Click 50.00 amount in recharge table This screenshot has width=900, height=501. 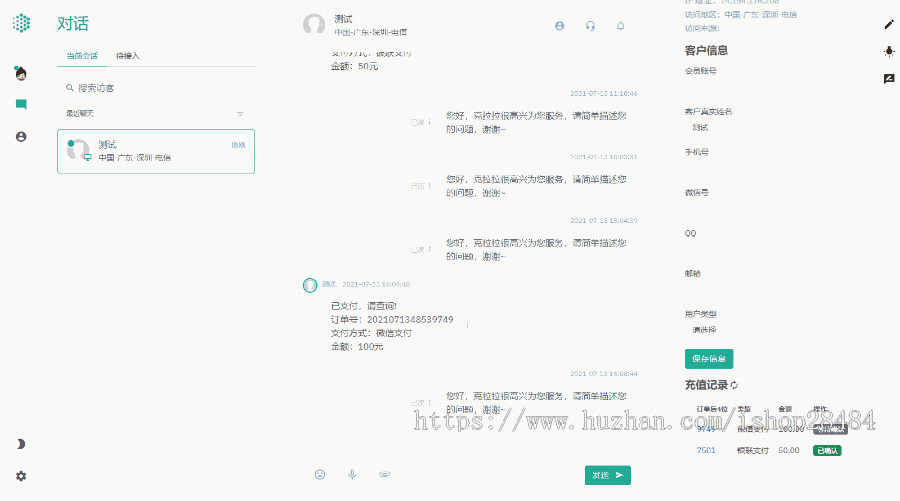pos(789,450)
